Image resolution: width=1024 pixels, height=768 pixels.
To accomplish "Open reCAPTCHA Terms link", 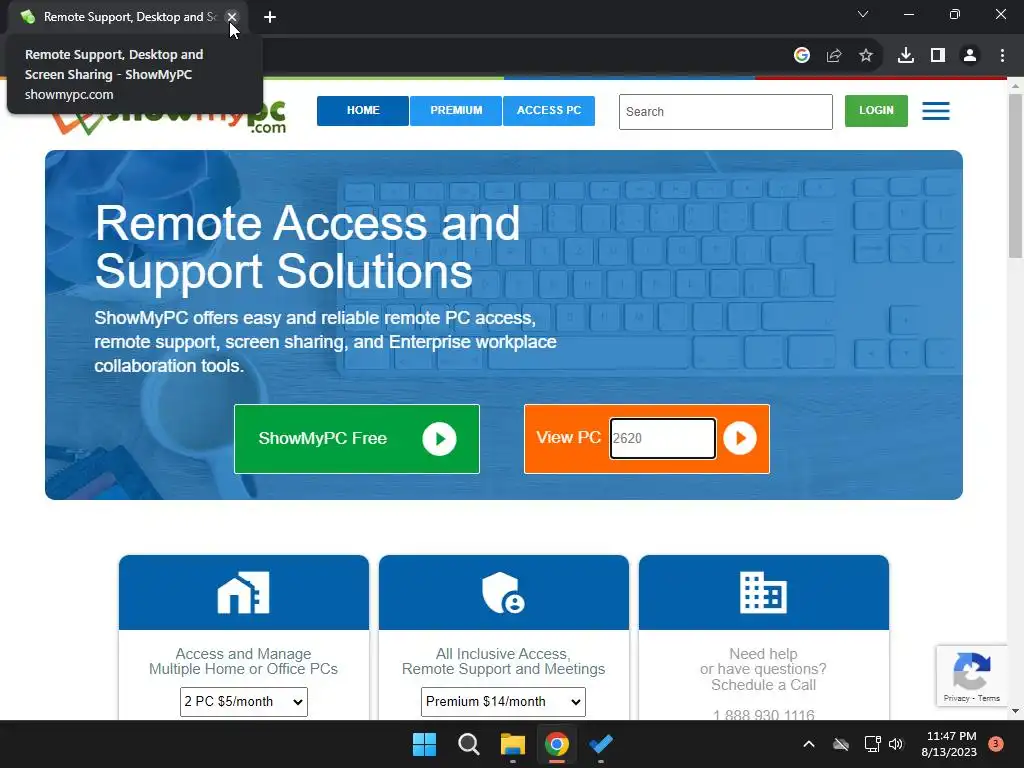I will (989, 698).
